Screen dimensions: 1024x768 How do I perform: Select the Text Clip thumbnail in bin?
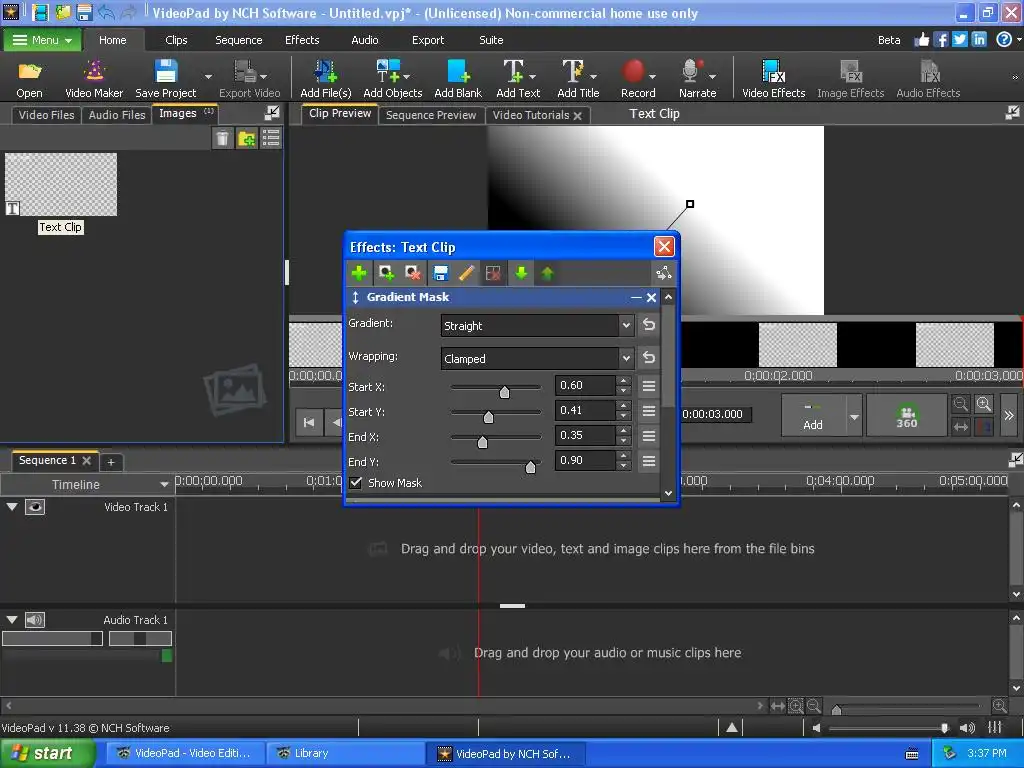tap(61, 184)
